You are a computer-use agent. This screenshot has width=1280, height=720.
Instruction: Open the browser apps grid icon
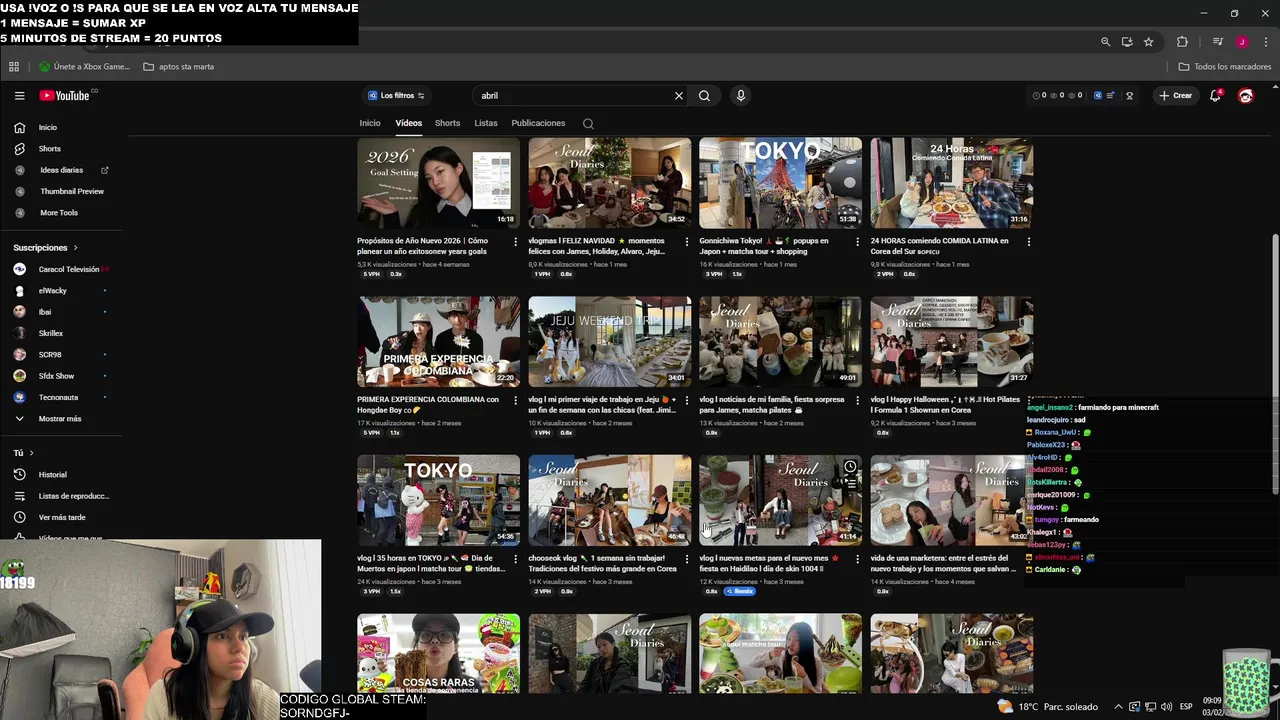[14, 67]
